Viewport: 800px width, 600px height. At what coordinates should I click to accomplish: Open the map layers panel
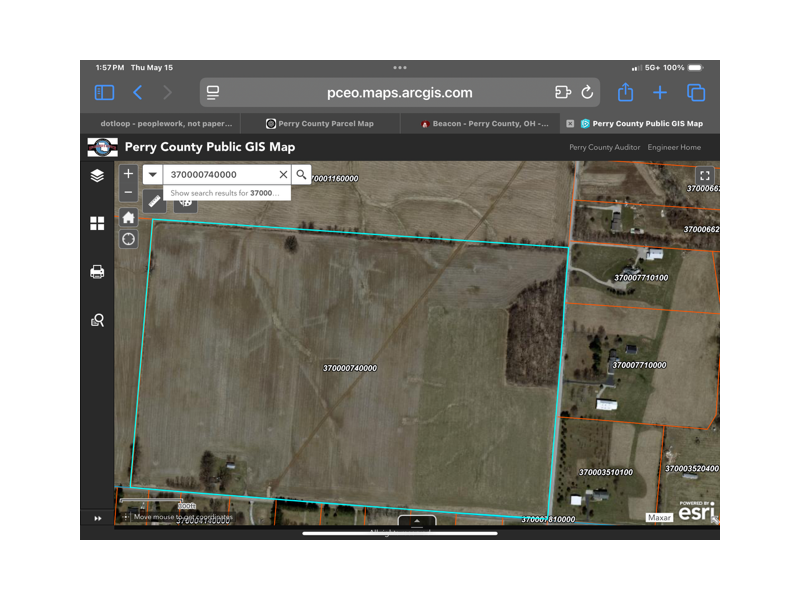click(x=97, y=176)
